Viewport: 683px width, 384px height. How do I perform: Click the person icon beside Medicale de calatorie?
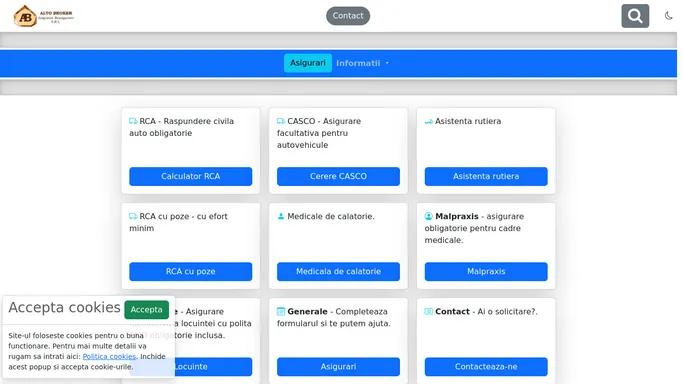(x=281, y=216)
